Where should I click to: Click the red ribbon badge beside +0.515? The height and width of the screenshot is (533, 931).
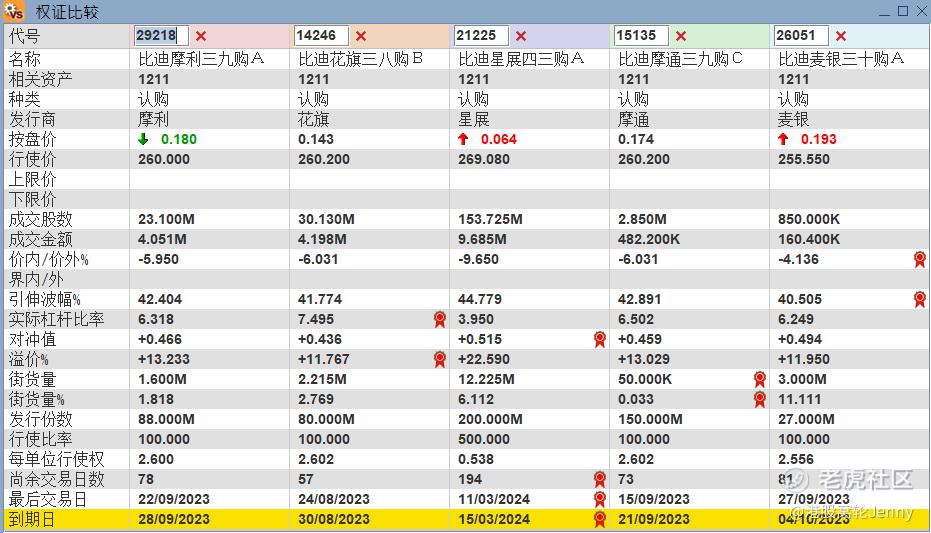pos(600,340)
